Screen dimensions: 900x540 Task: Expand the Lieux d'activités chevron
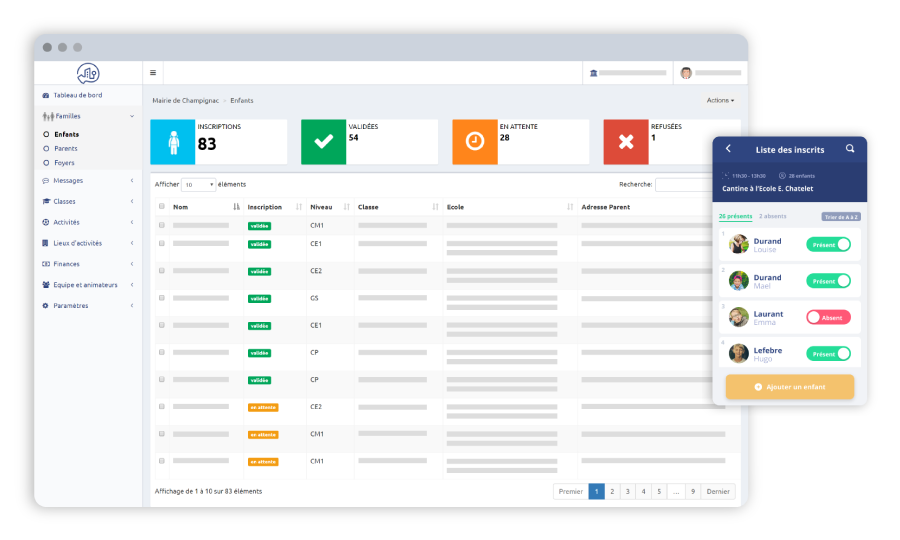(x=132, y=243)
